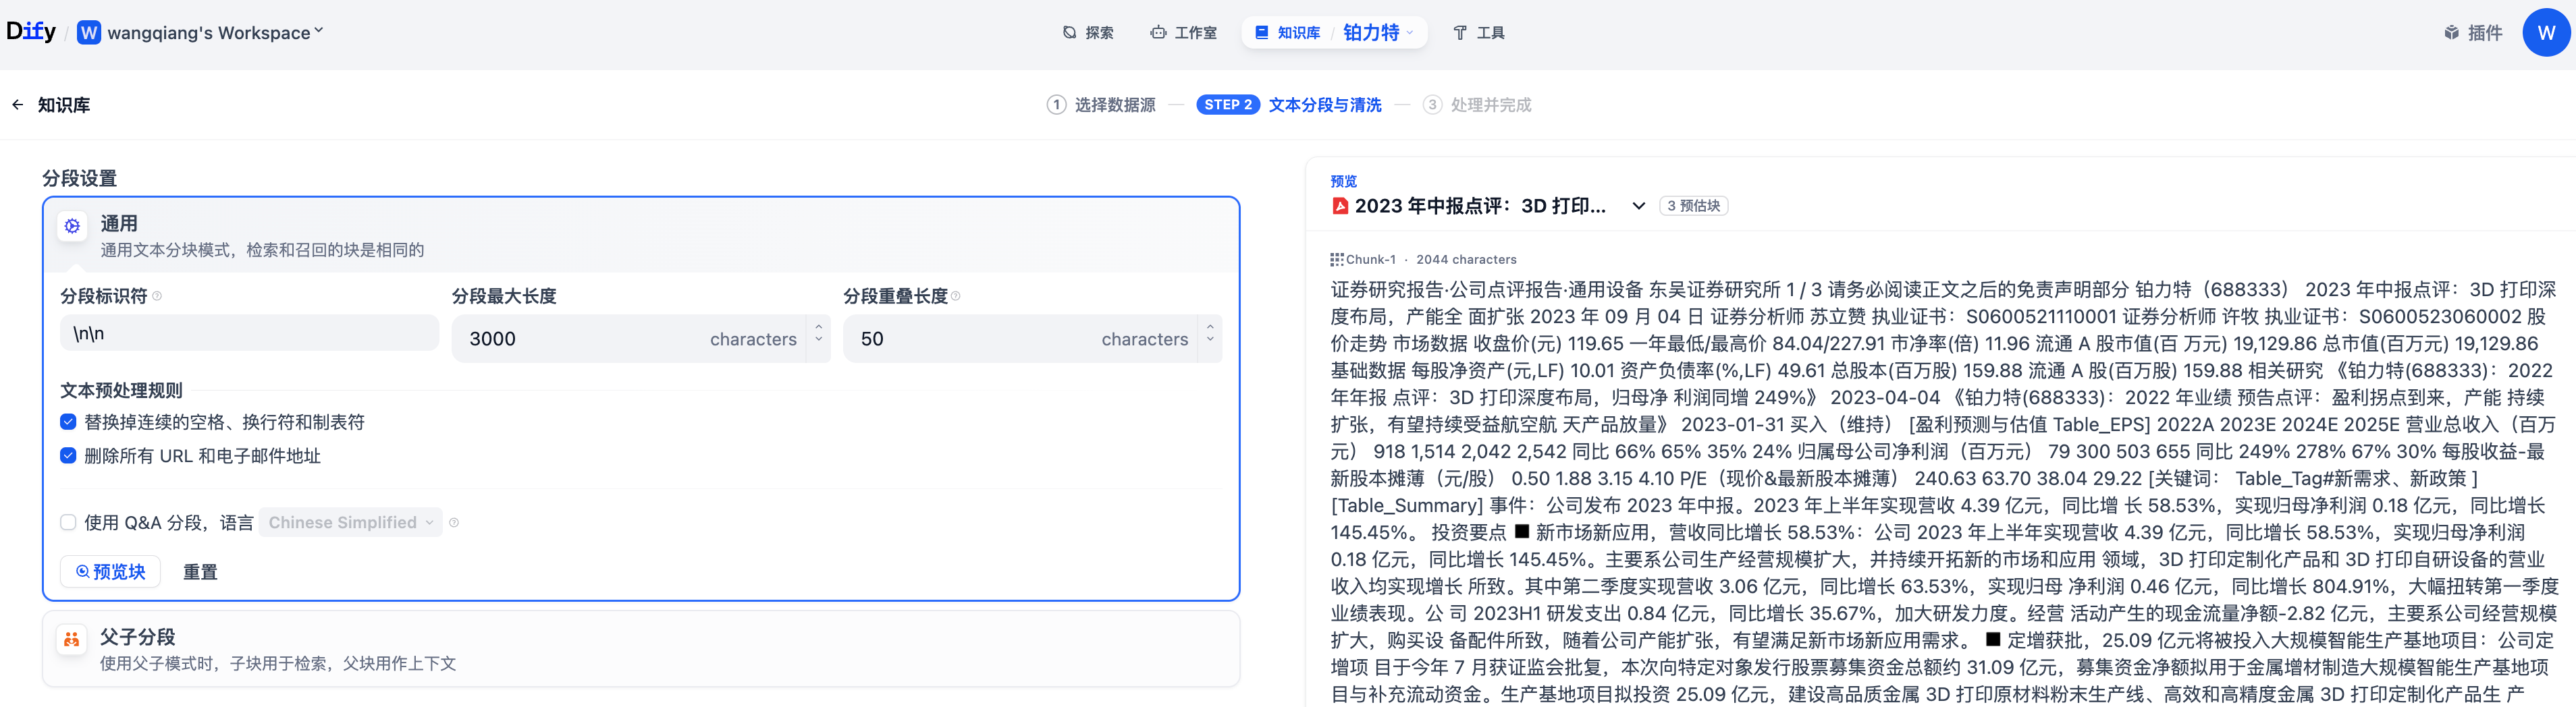Click the 2023 年中报点评 file name

coord(1480,206)
